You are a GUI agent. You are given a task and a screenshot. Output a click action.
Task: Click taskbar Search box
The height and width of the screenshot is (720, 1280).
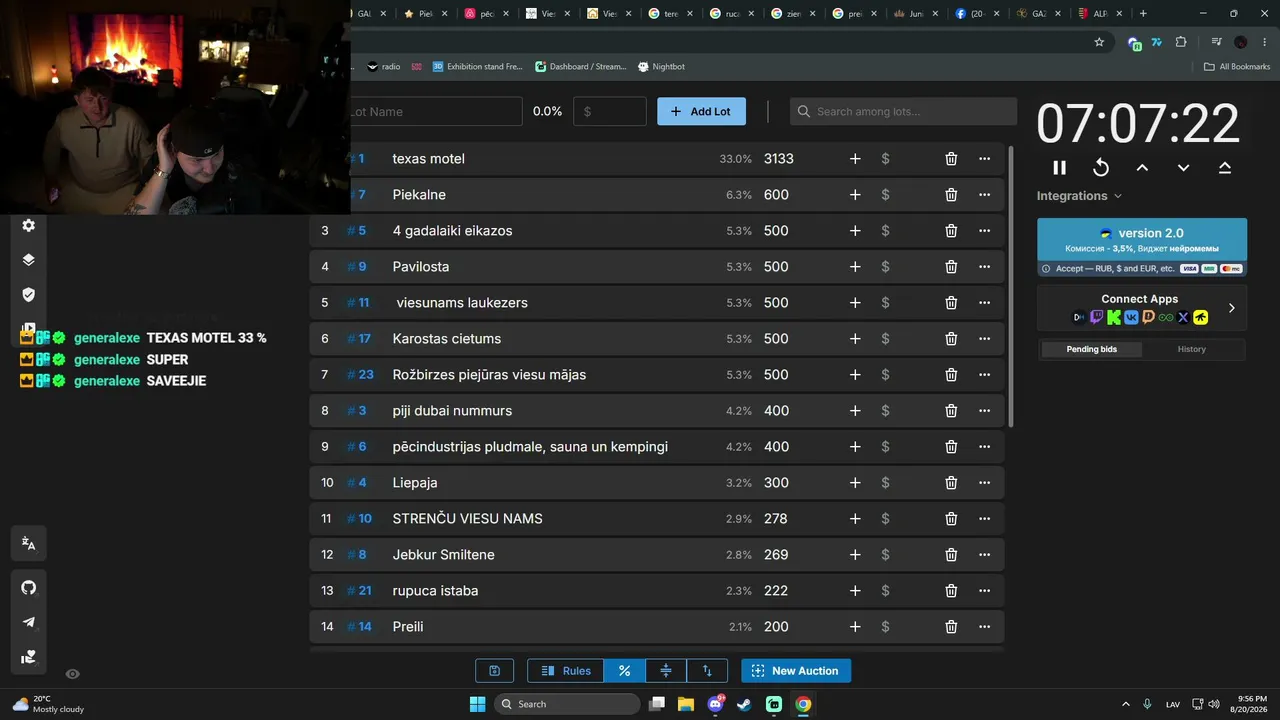(x=567, y=704)
